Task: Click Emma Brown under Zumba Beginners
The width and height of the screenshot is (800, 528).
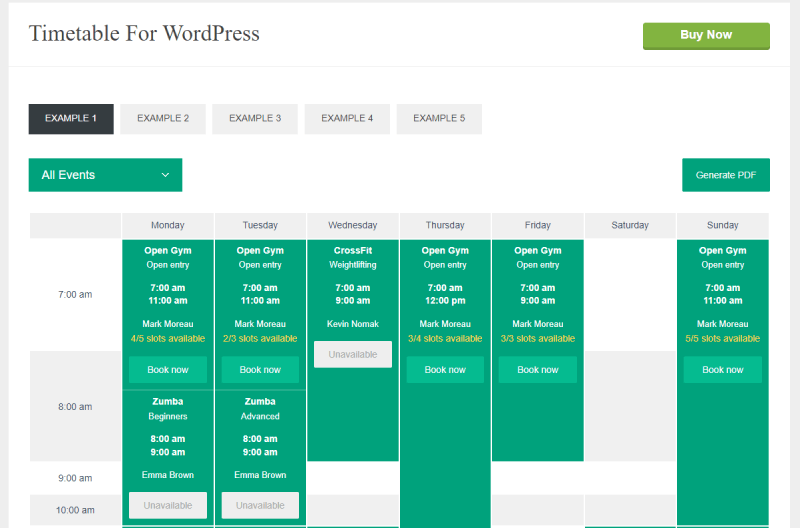Action: coord(168,475)
